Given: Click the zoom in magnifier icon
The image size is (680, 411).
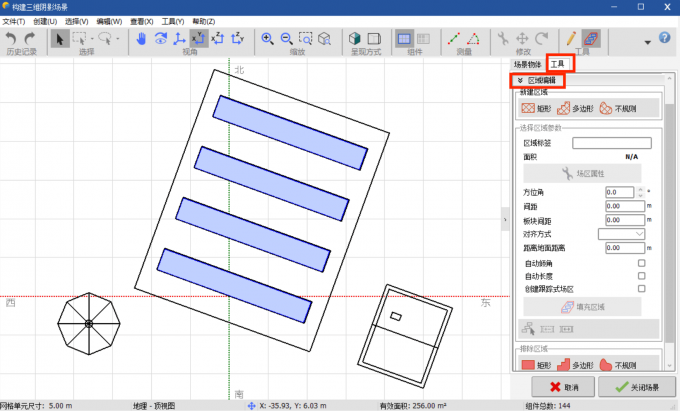Looking at the screenshot, I should tap(267, 39).
